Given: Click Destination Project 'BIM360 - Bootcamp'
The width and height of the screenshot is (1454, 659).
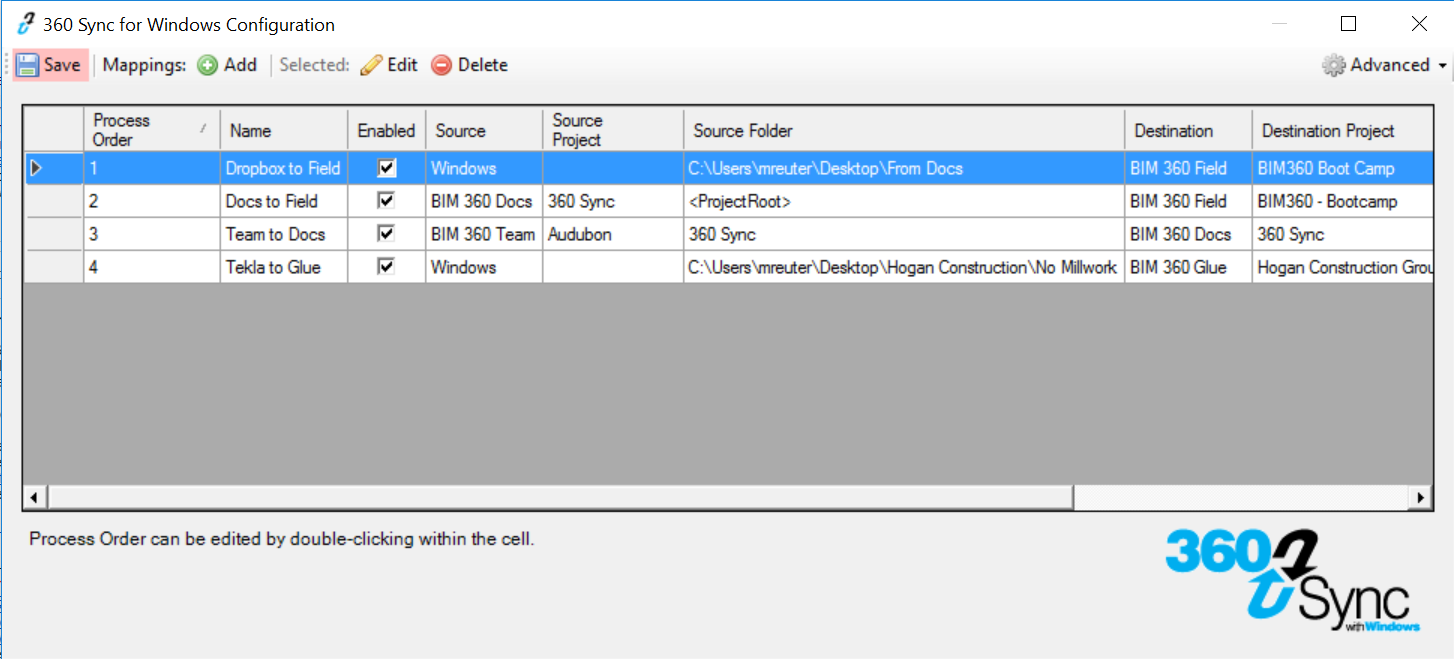Looking at the screenshot, I should pyautogui.click(x=1342, y=201).
